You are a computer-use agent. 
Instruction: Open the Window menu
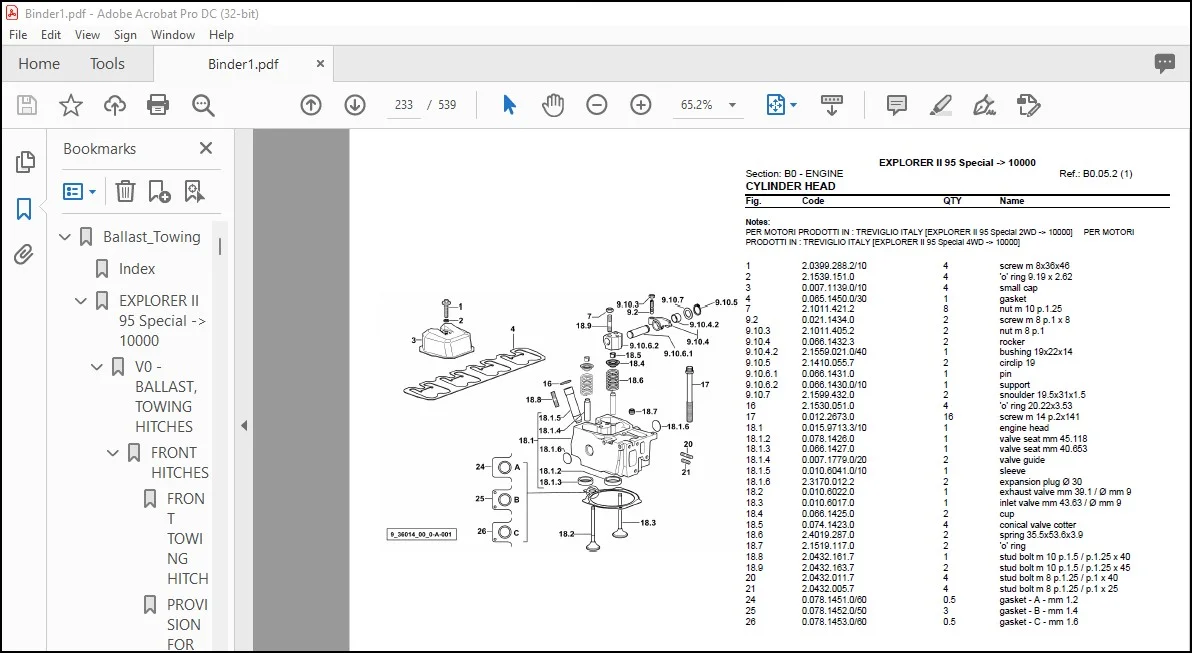click(x=173, y=35)
